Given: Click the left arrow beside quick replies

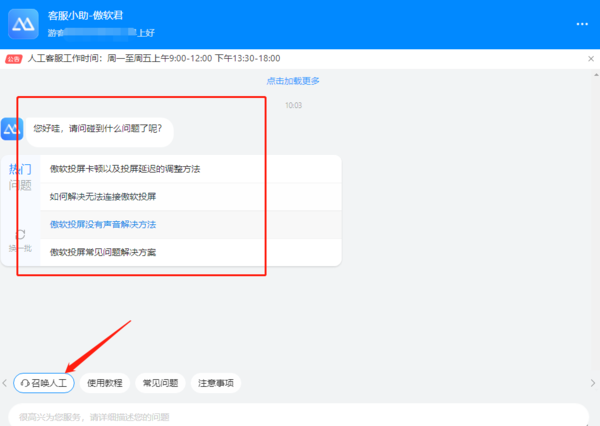Looking at the screenshot, I should point(5,383).
